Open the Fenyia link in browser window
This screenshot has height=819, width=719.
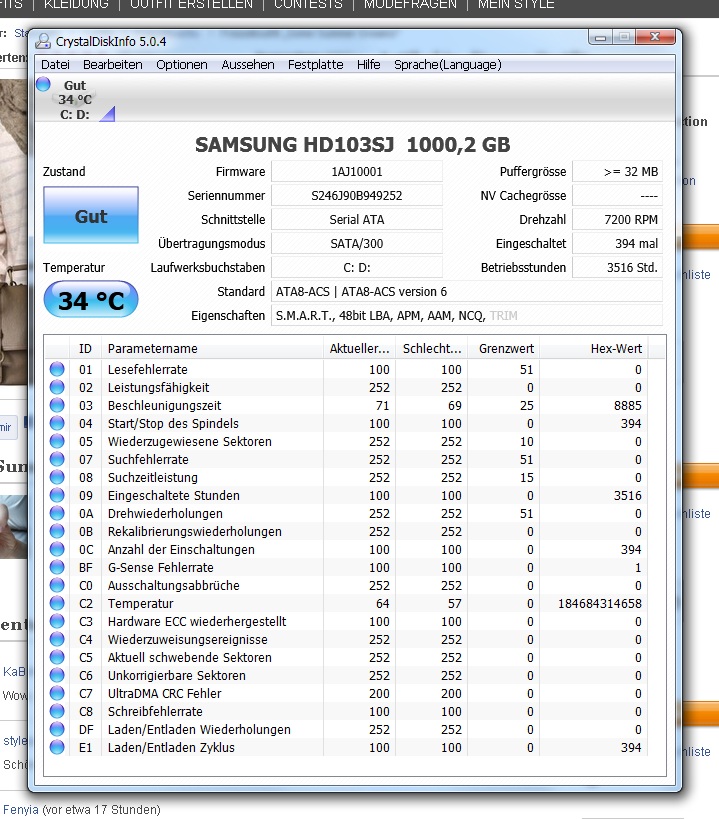tap(21, 810)
